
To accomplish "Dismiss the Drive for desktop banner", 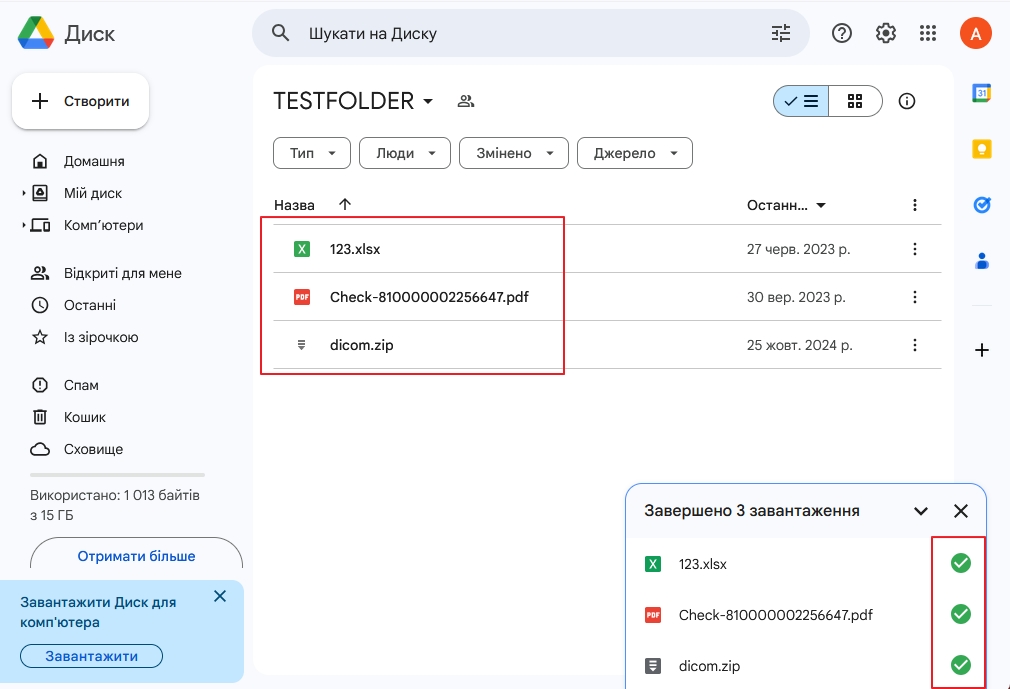I will click(220, 596).
